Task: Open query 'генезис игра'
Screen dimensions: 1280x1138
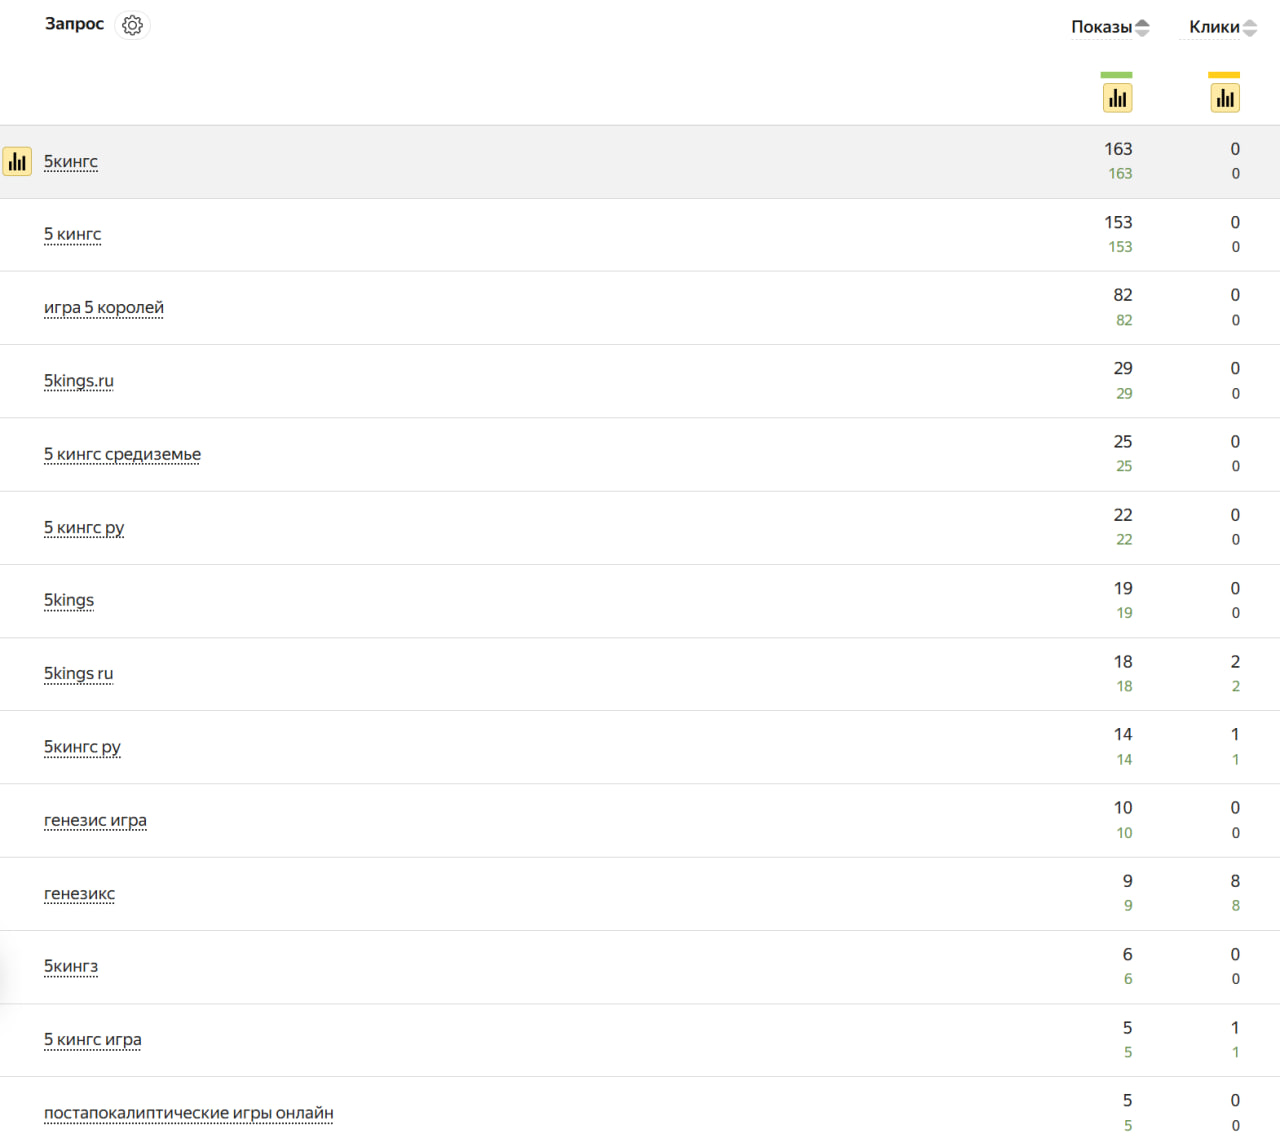Action: [x=95, y=820]
